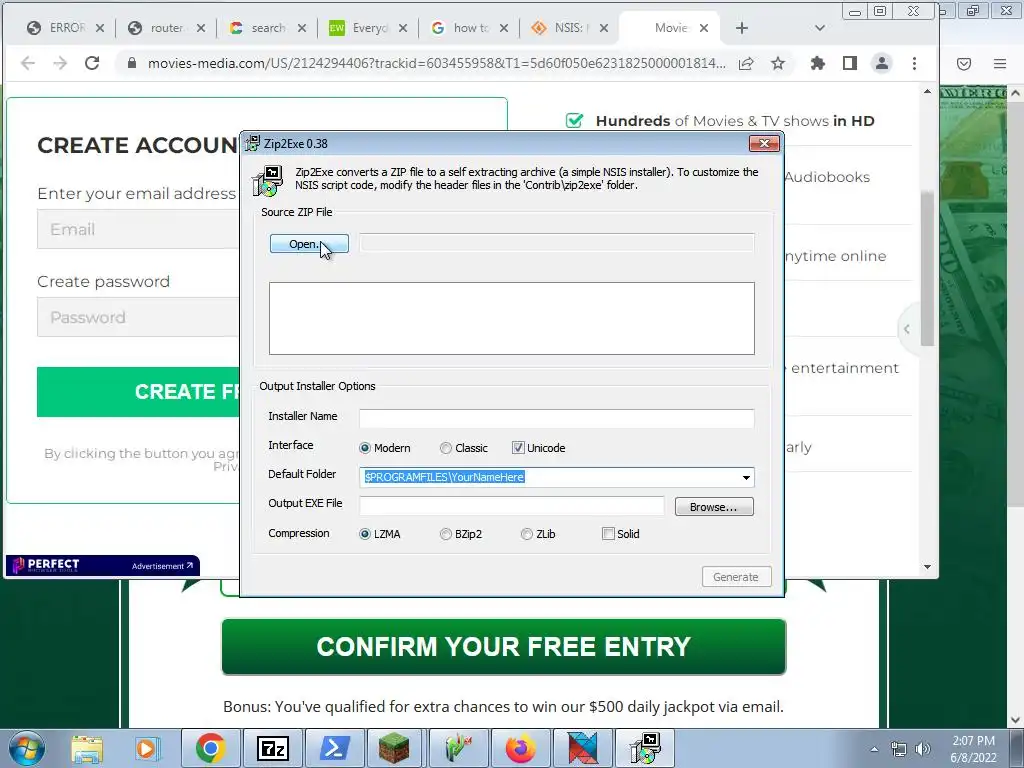Open Firefox from the taskbar
This screenshot has width=1024, height=768.
point(520,748)
